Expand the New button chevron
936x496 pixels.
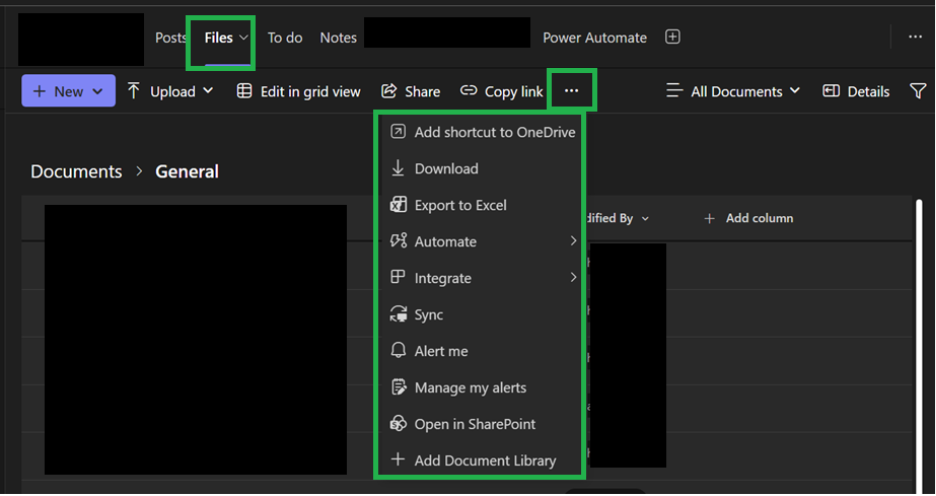coord(98,91)
